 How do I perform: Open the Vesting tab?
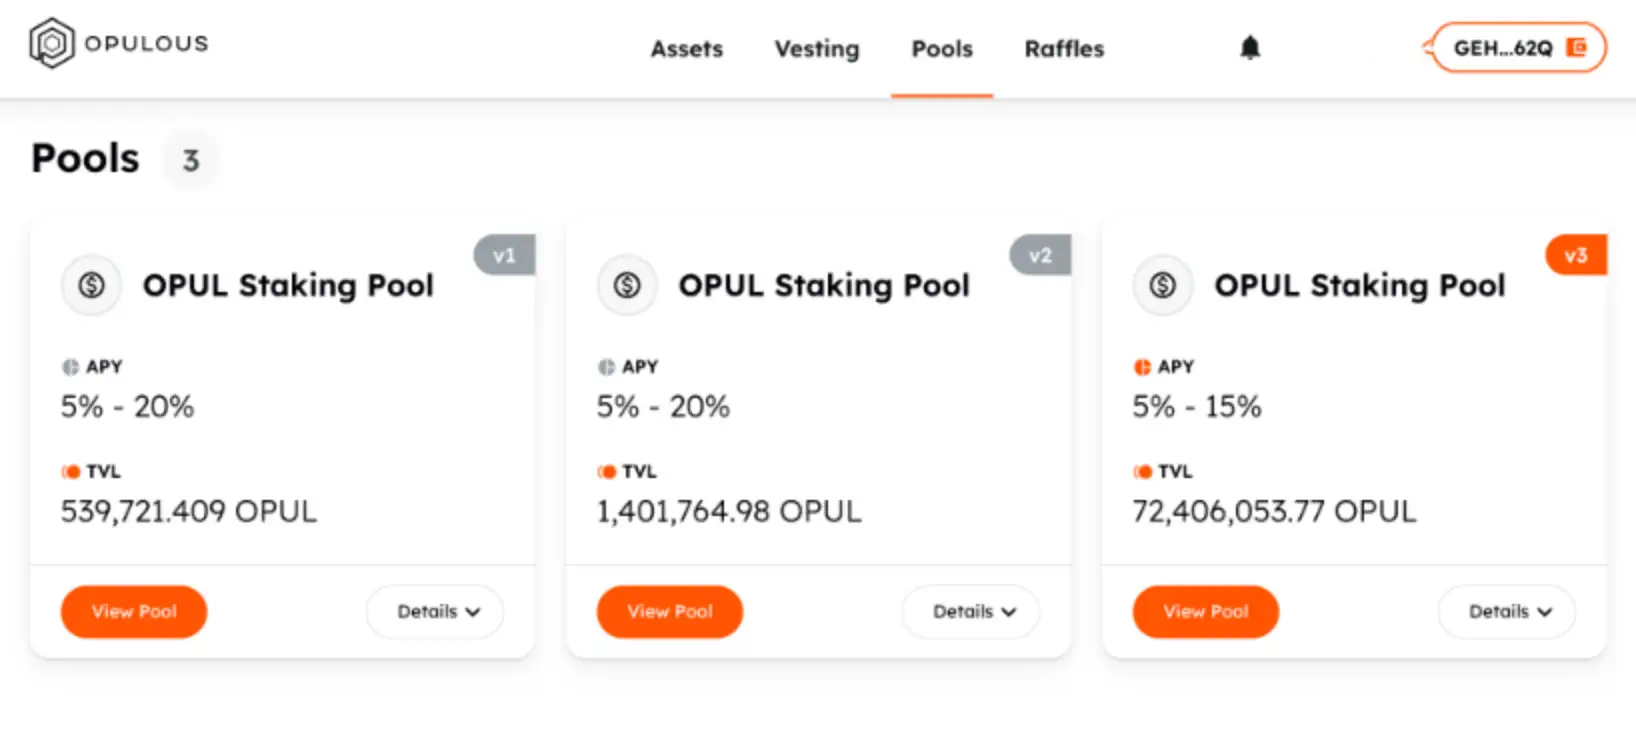coord(816,49)
